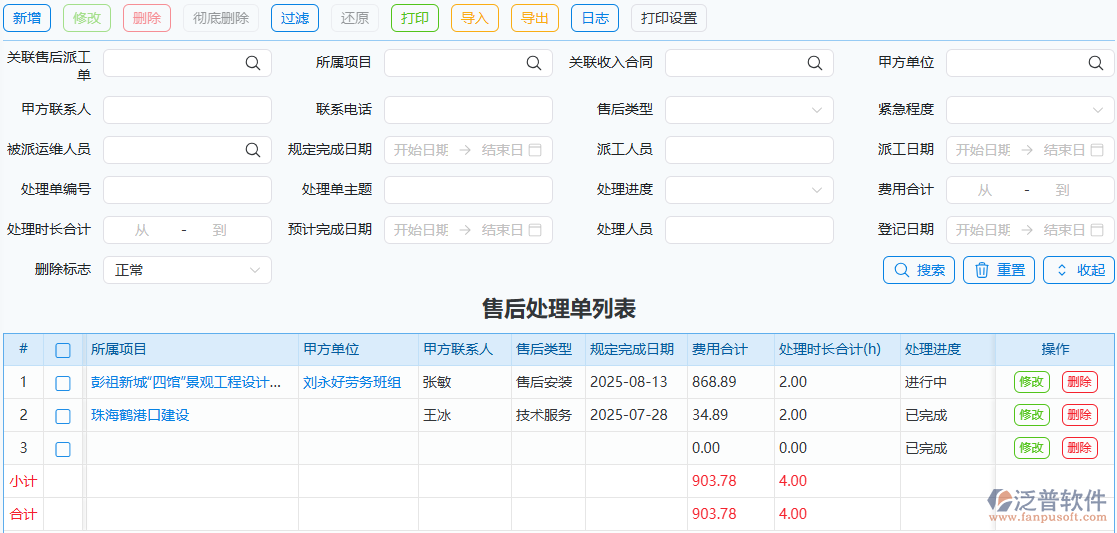Check the box for row 3

[x=63, y=449]
